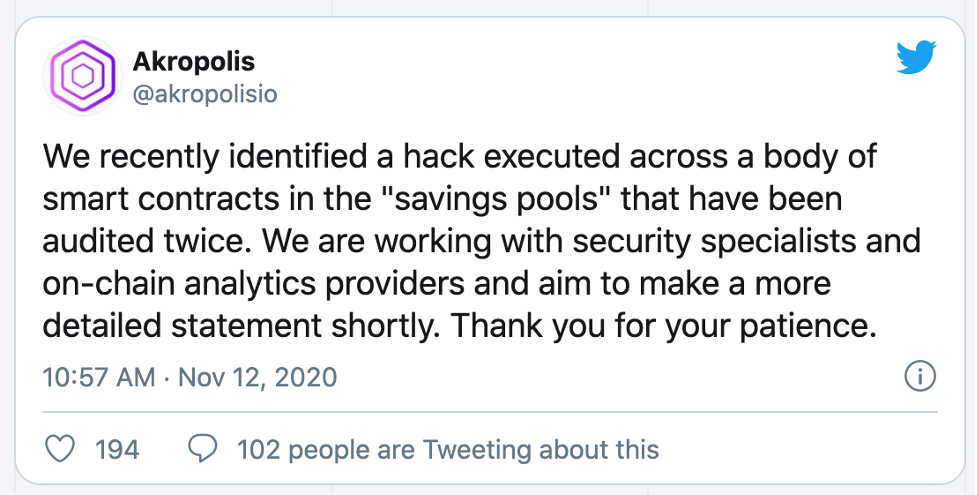
Task: Click the word "Tweeting" in footer
Action: [477, 449]
